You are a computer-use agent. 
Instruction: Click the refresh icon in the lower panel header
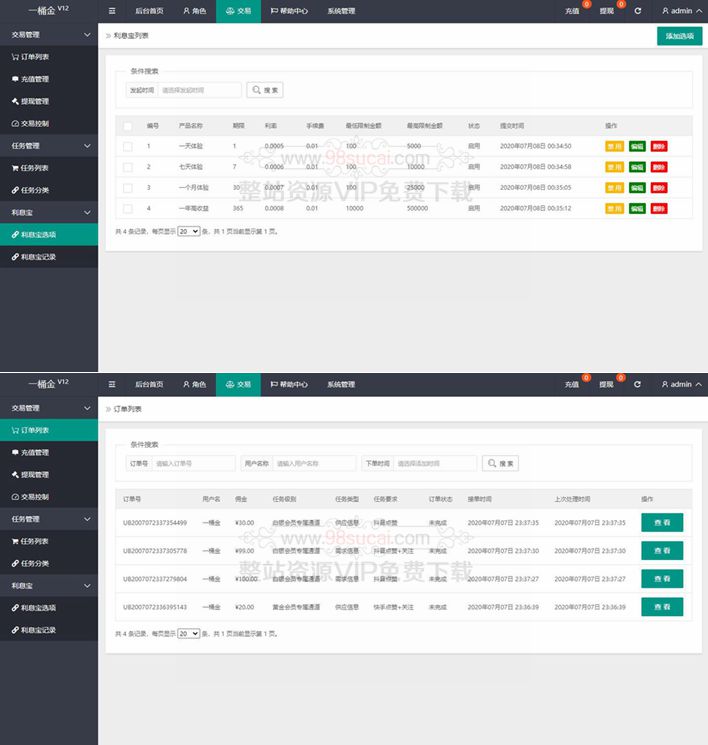point(637,384)
